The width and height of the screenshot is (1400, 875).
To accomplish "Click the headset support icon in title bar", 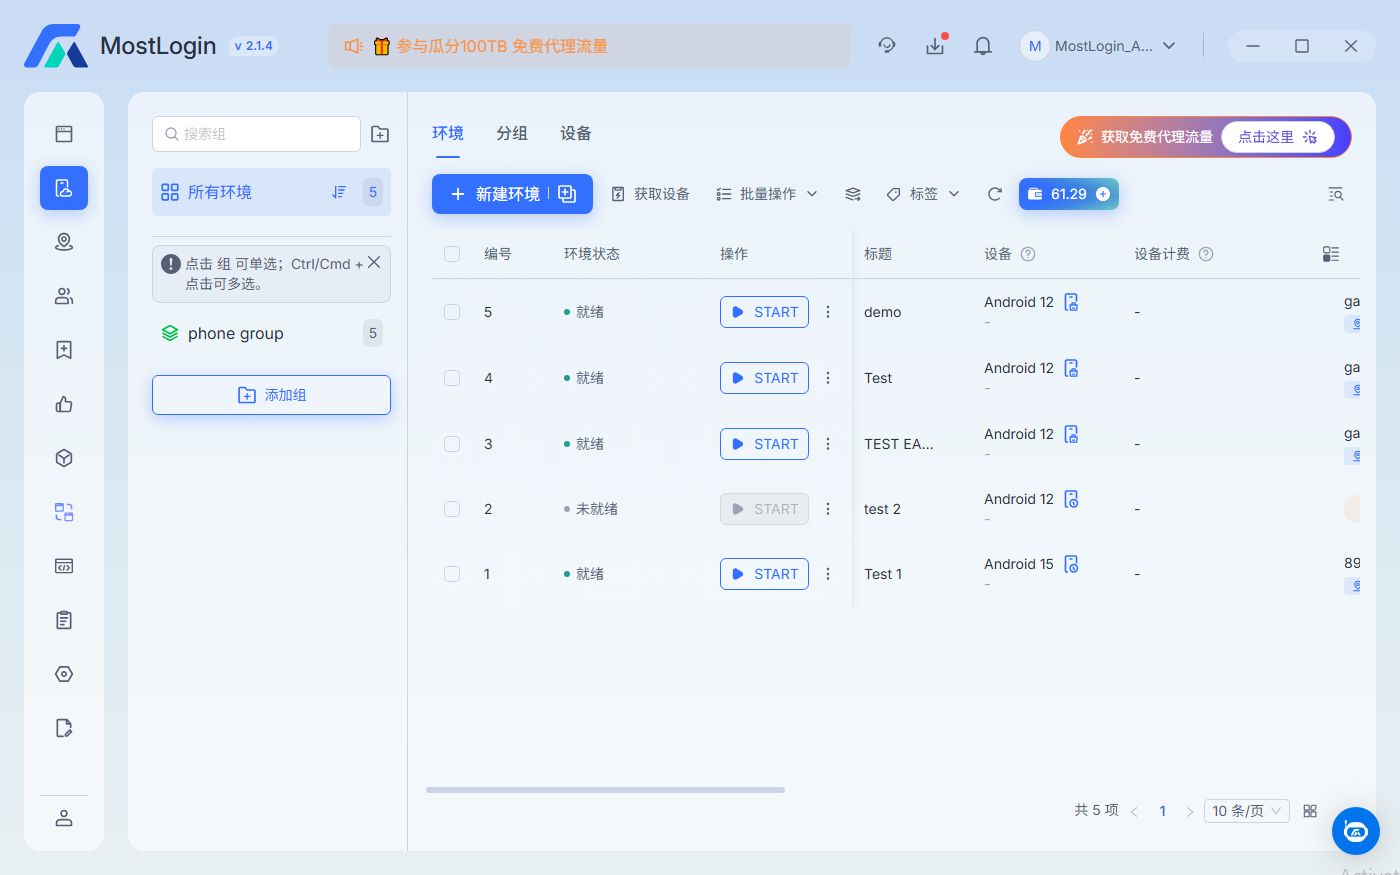I will point(887,46).
